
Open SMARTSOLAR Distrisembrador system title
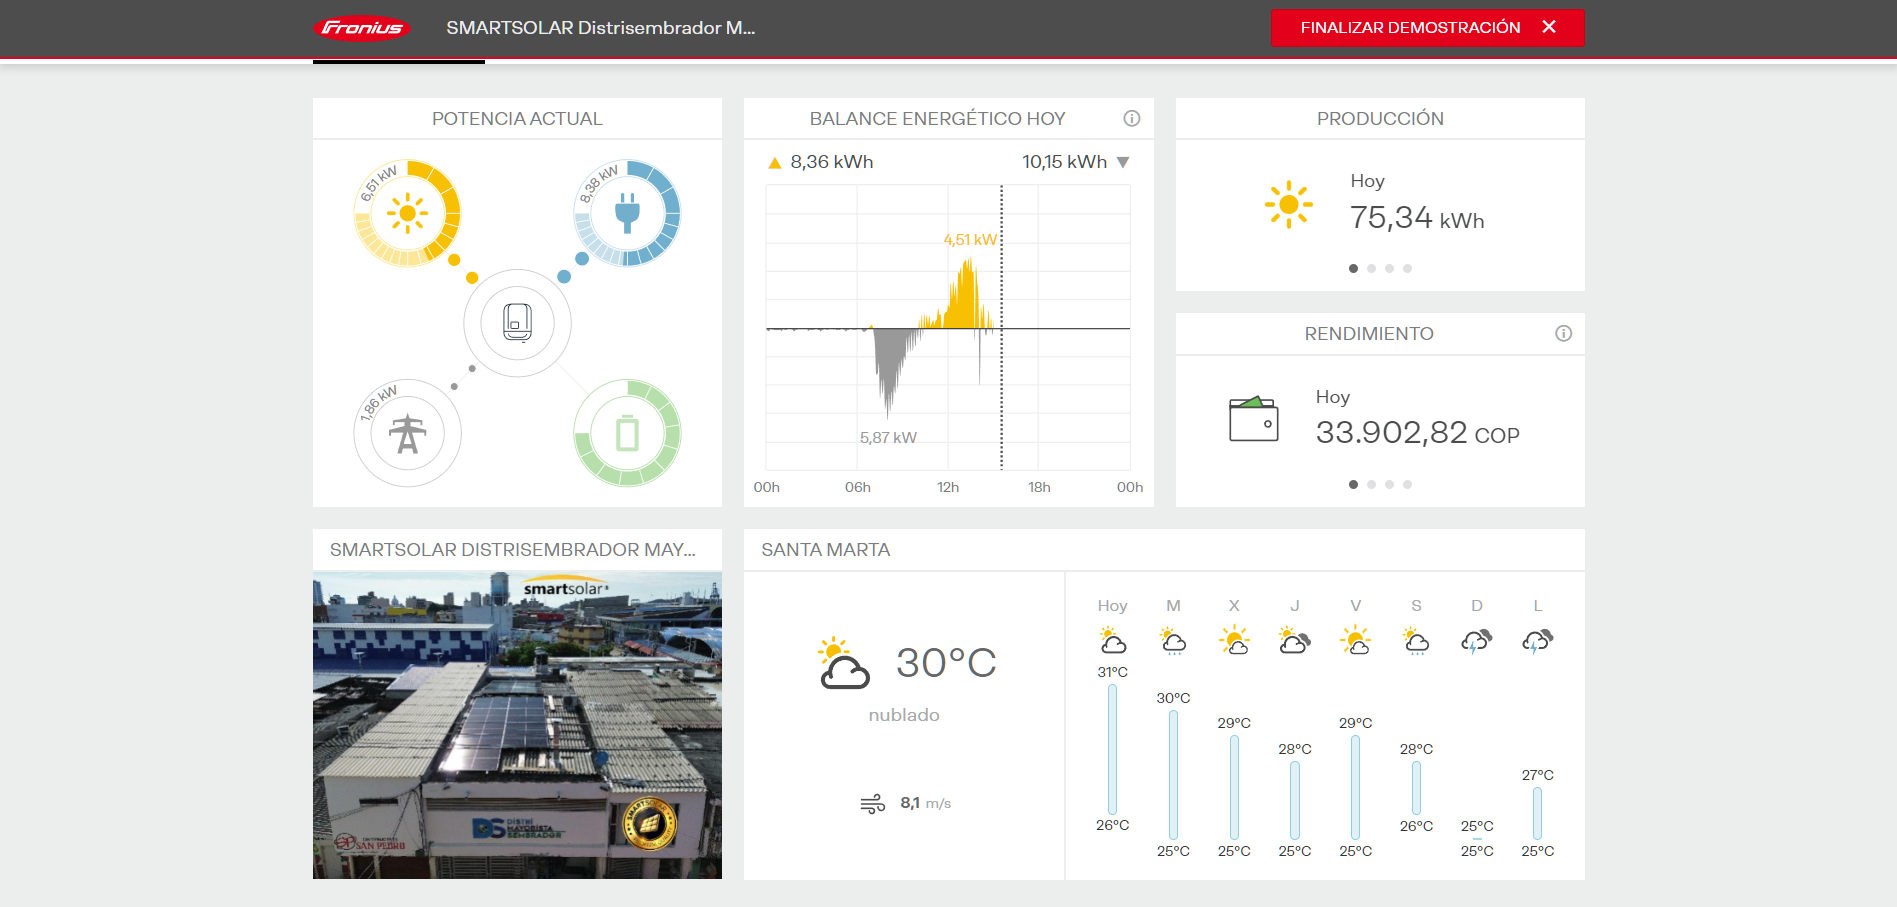point(600,28)
